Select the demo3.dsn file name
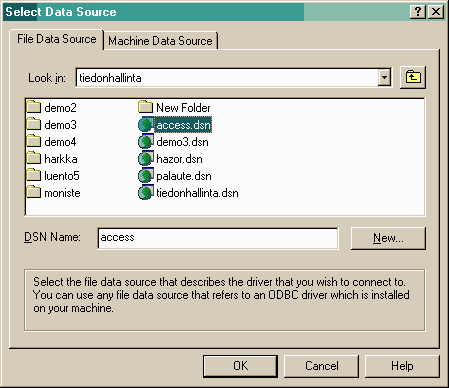This screenshot has height=388, width=449. 182,142
